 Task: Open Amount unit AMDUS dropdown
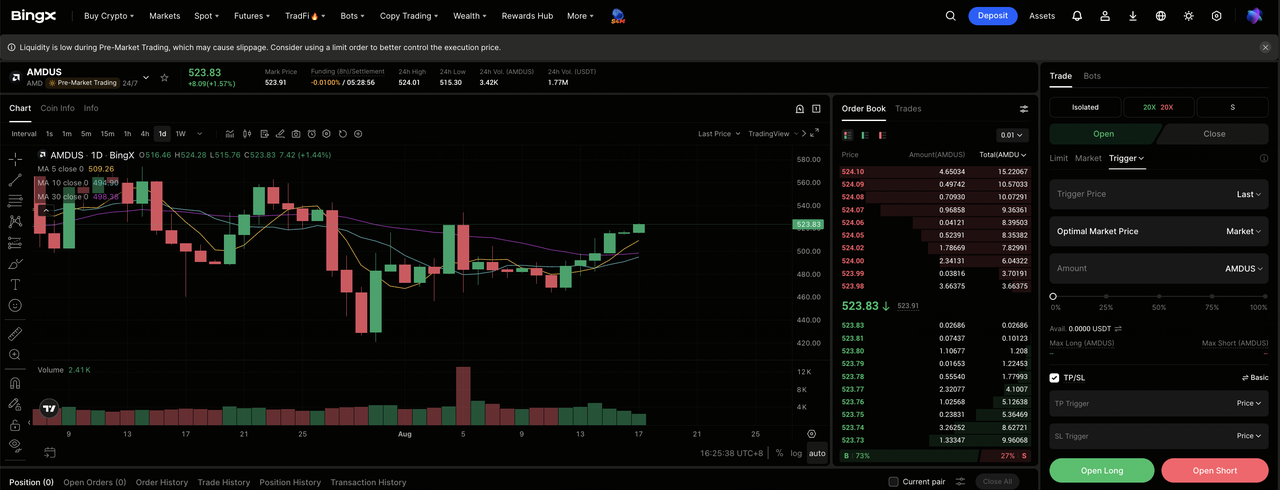(1244, 268)
